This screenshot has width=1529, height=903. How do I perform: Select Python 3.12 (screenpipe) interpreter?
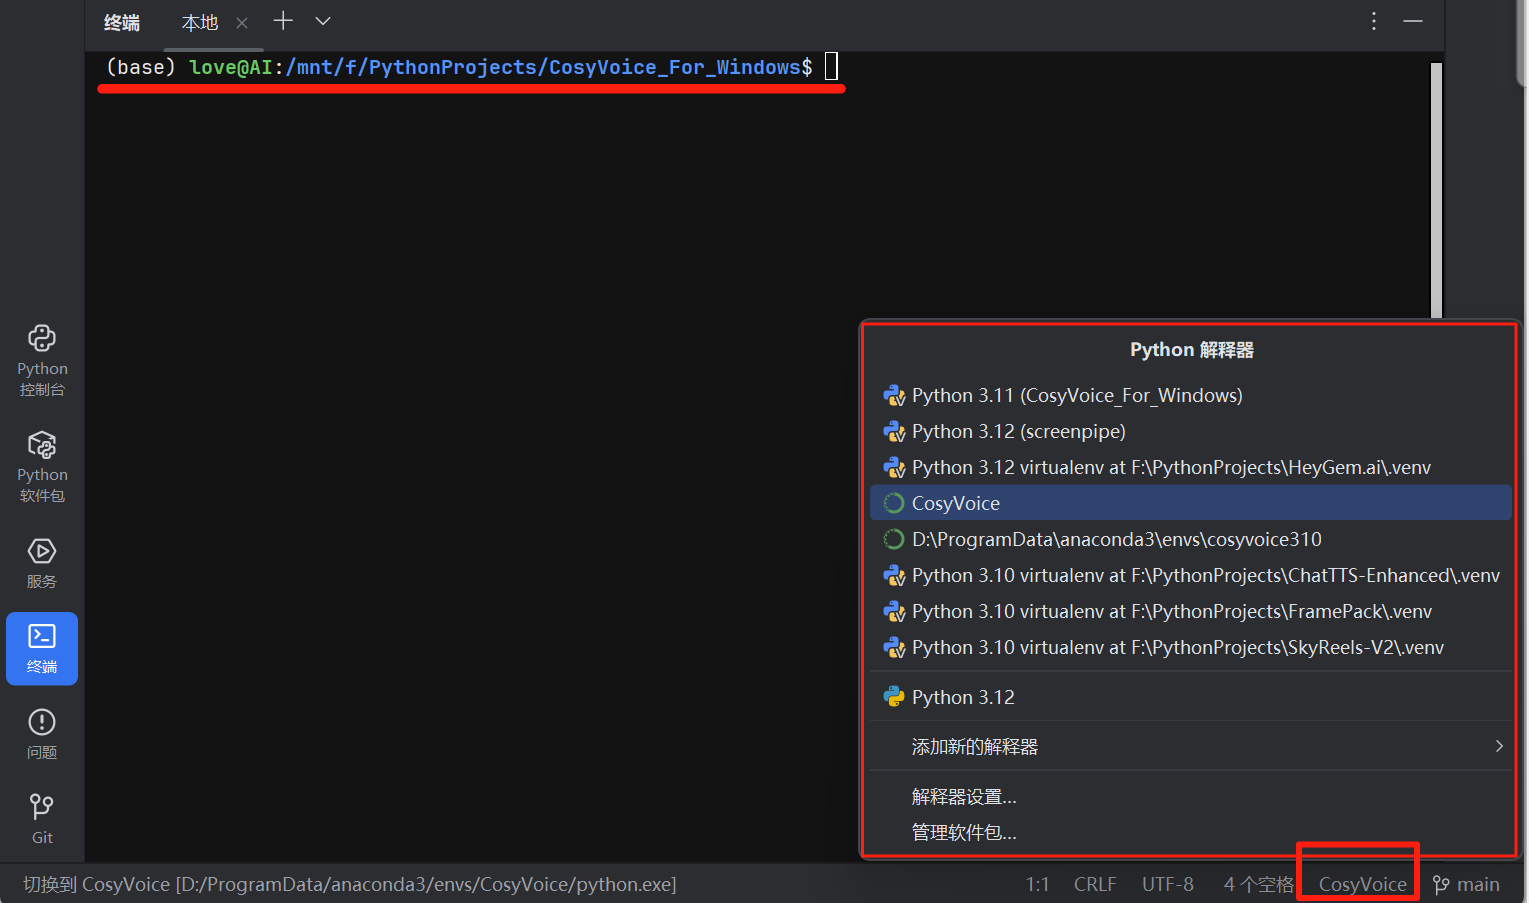(x=1191, y=431)
